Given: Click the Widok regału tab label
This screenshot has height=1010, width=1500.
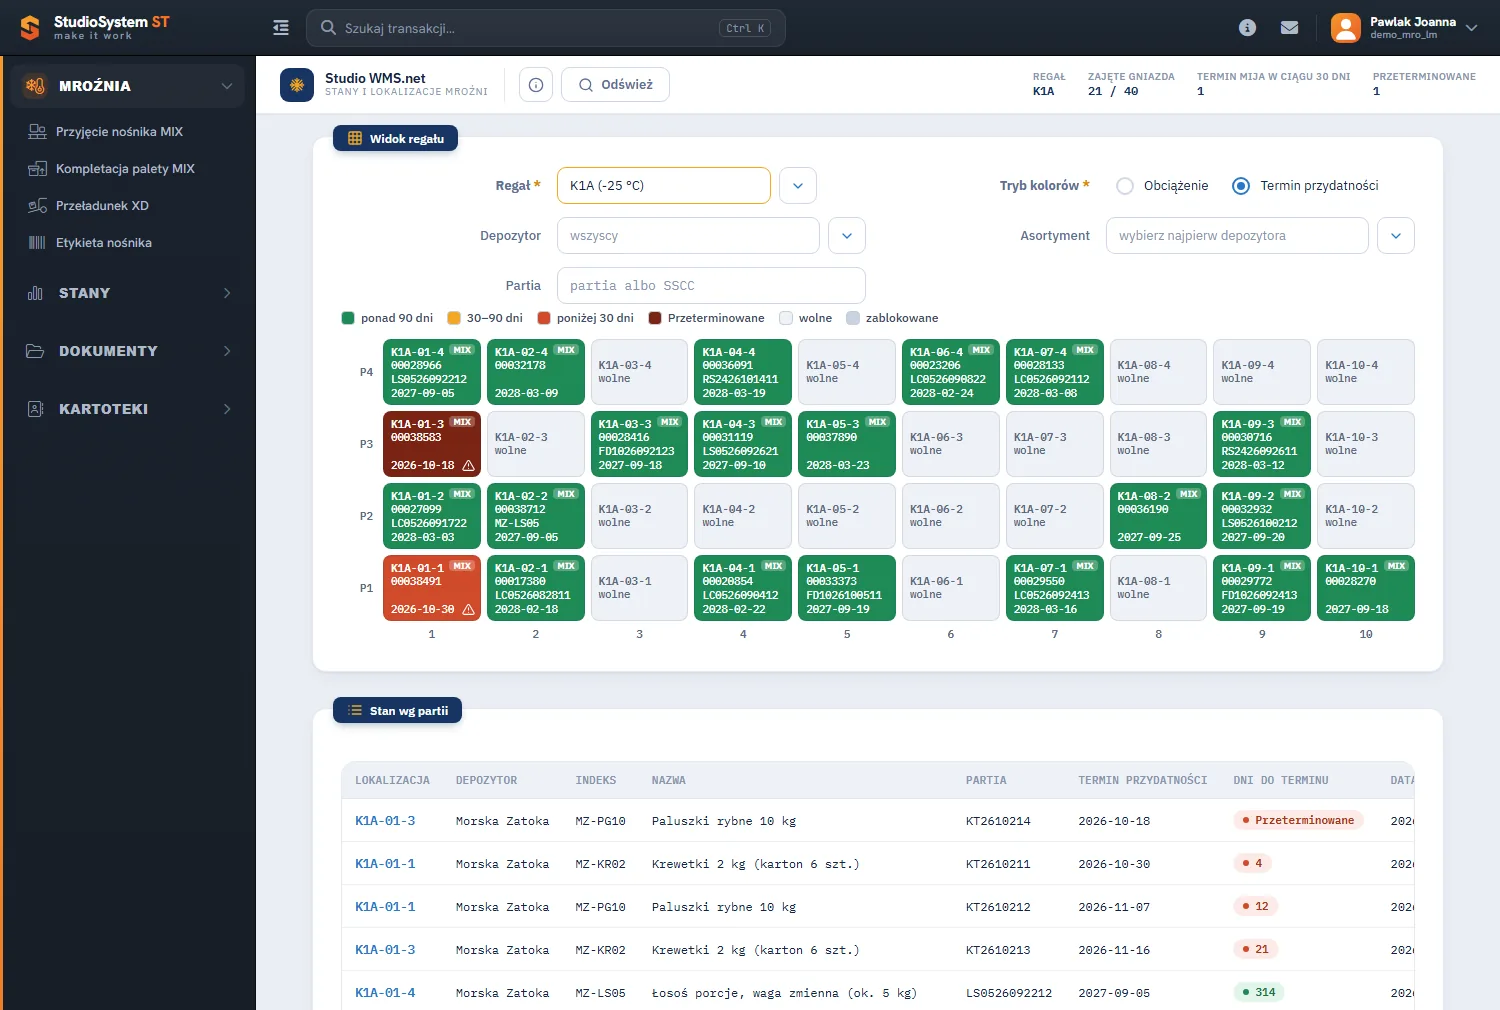Looking at the screenshot, I should tap(396, 139).
